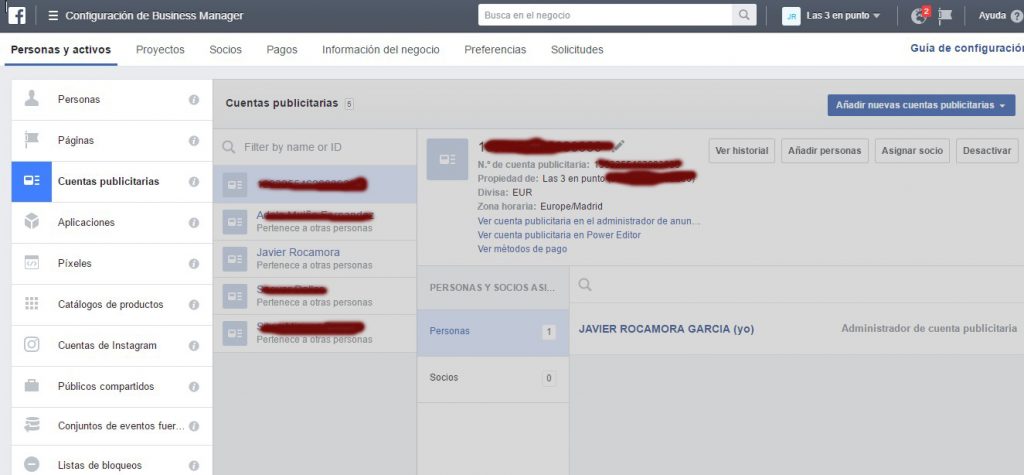Click the Aplicaciones cube icon
The height and width of the screenshot is (475, 1024).
click(x=31, y=221)
